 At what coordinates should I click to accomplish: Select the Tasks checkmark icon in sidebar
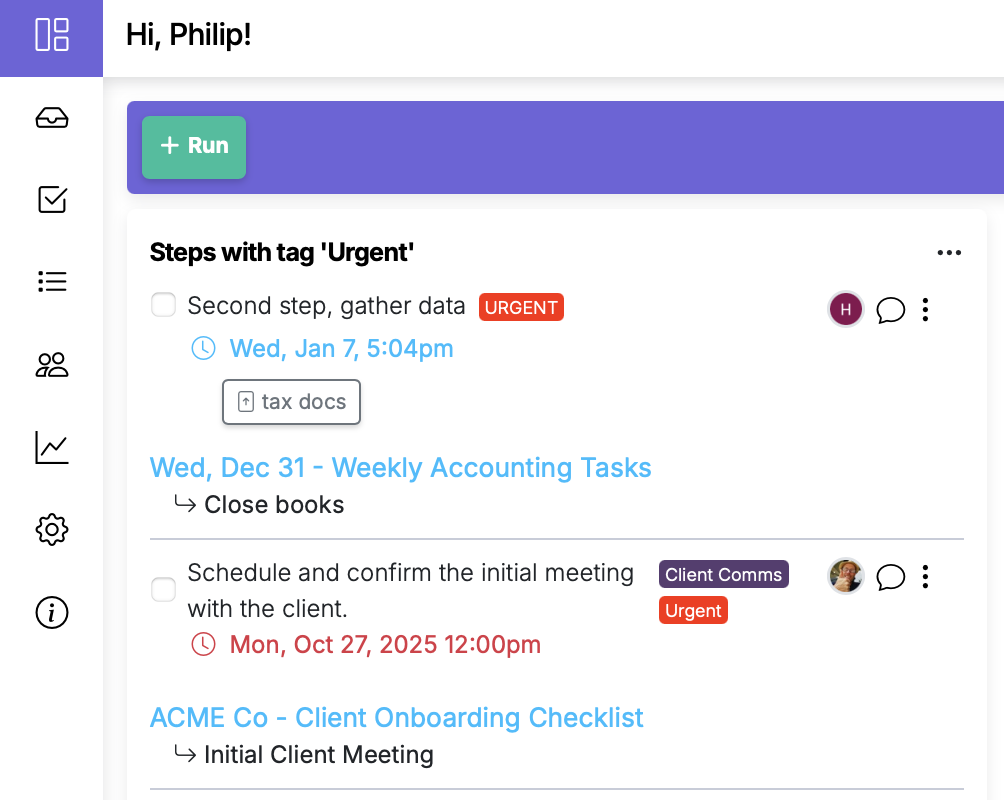pos(51,199)
